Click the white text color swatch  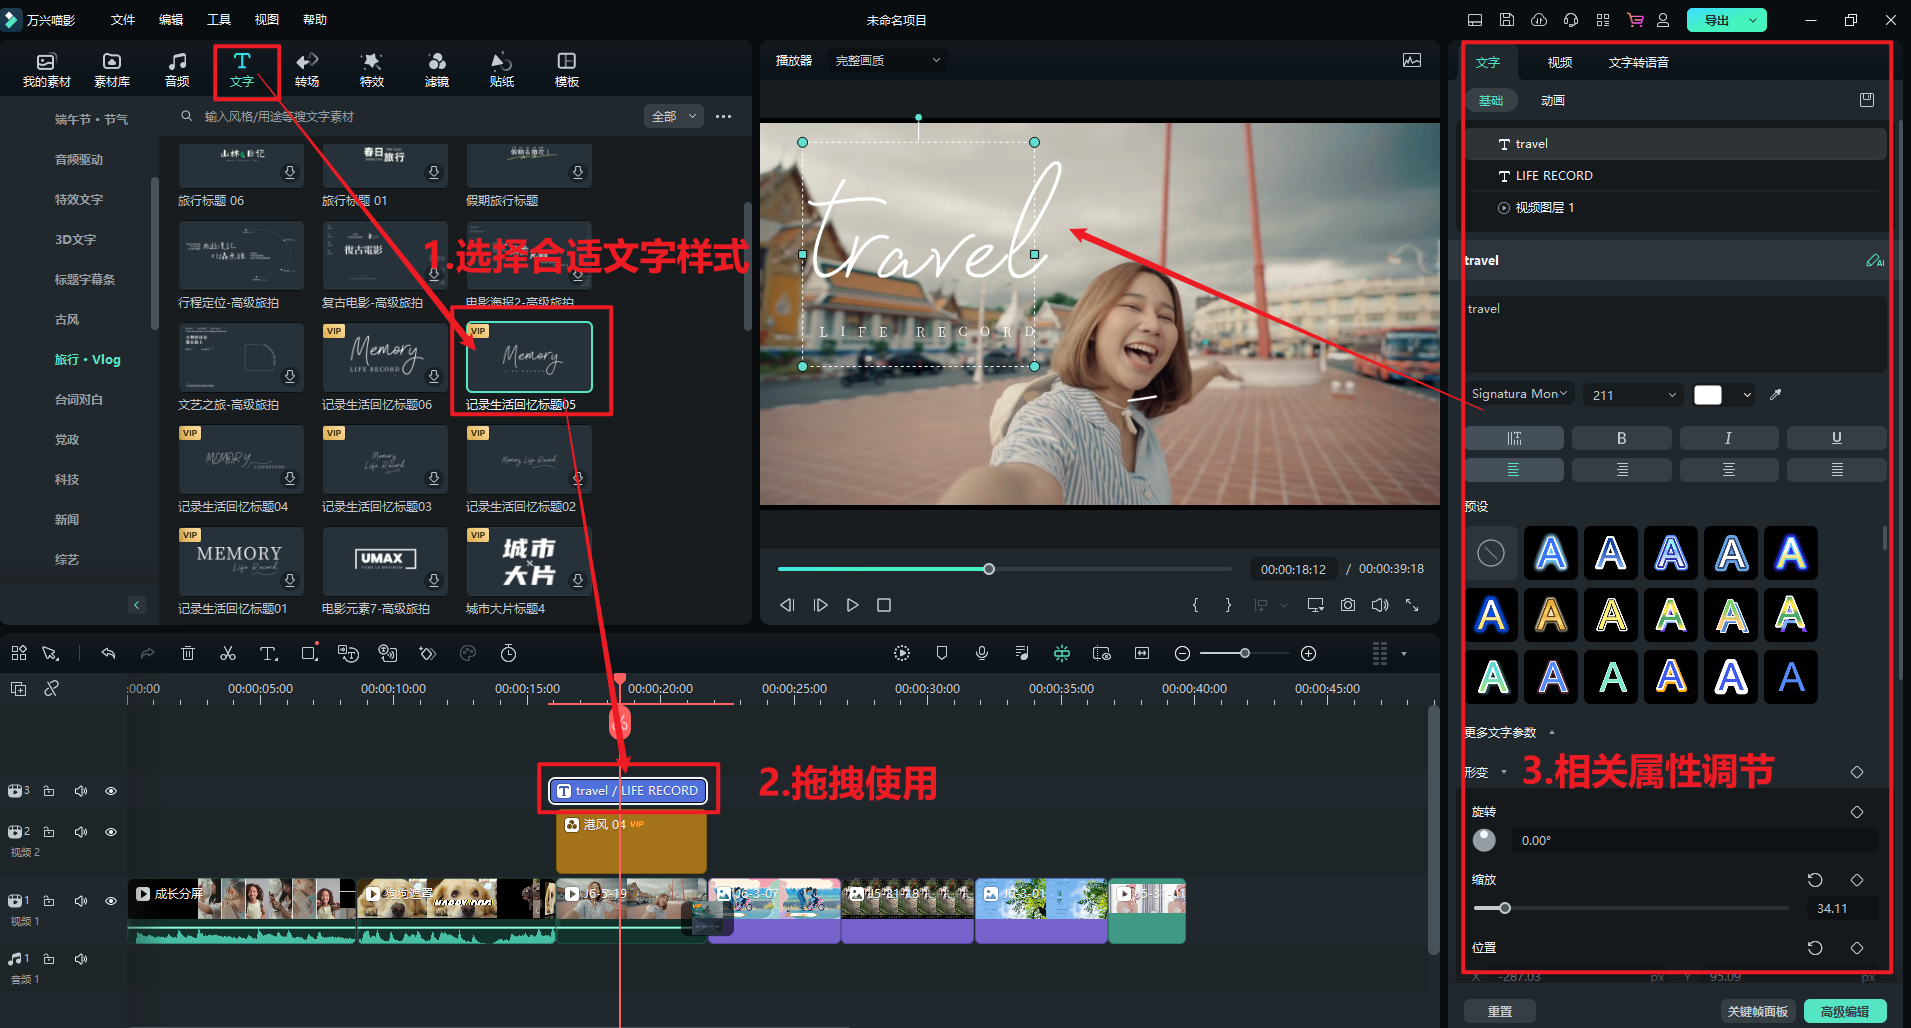1708,395
